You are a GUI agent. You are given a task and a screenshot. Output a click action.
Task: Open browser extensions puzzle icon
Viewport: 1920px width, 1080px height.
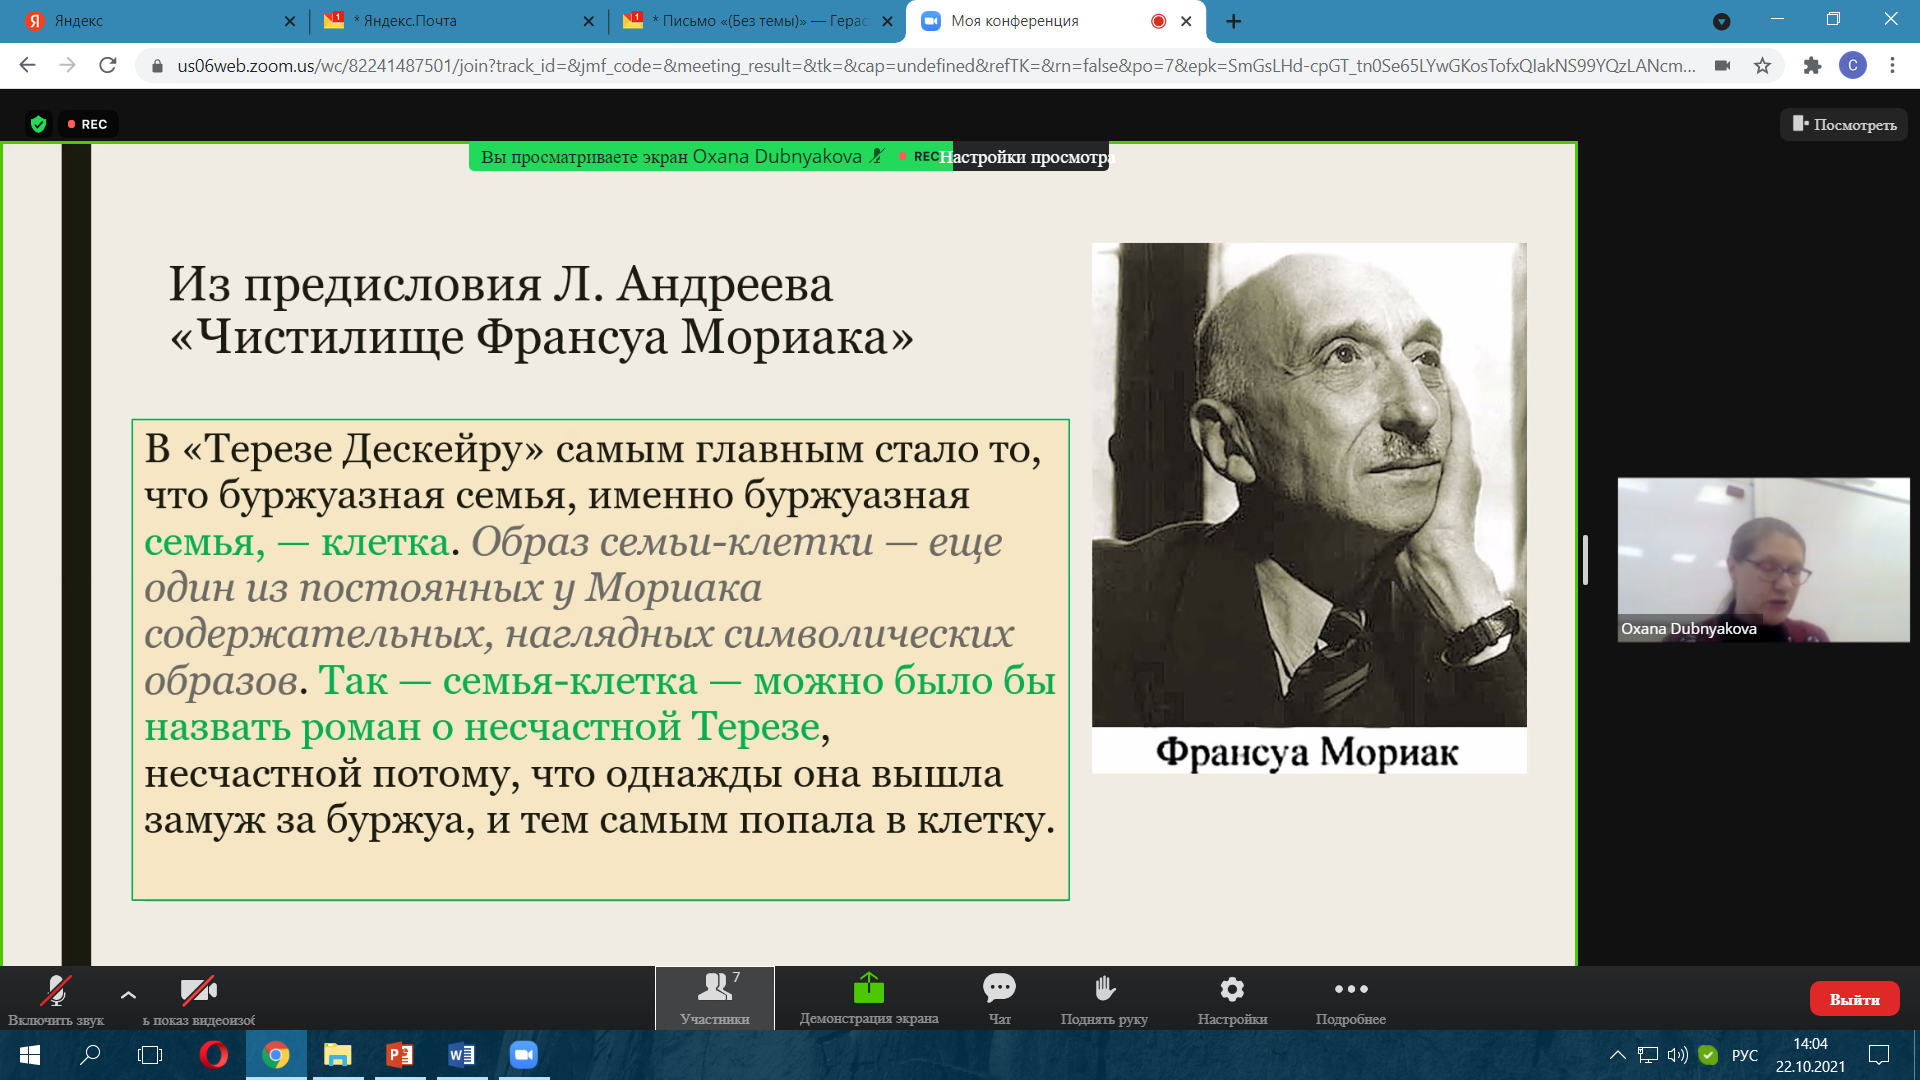1812,66
